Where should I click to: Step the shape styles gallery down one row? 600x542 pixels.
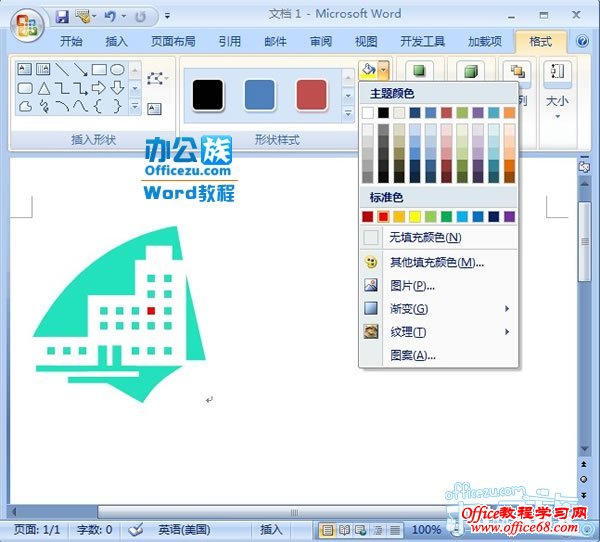pos(348,96)
